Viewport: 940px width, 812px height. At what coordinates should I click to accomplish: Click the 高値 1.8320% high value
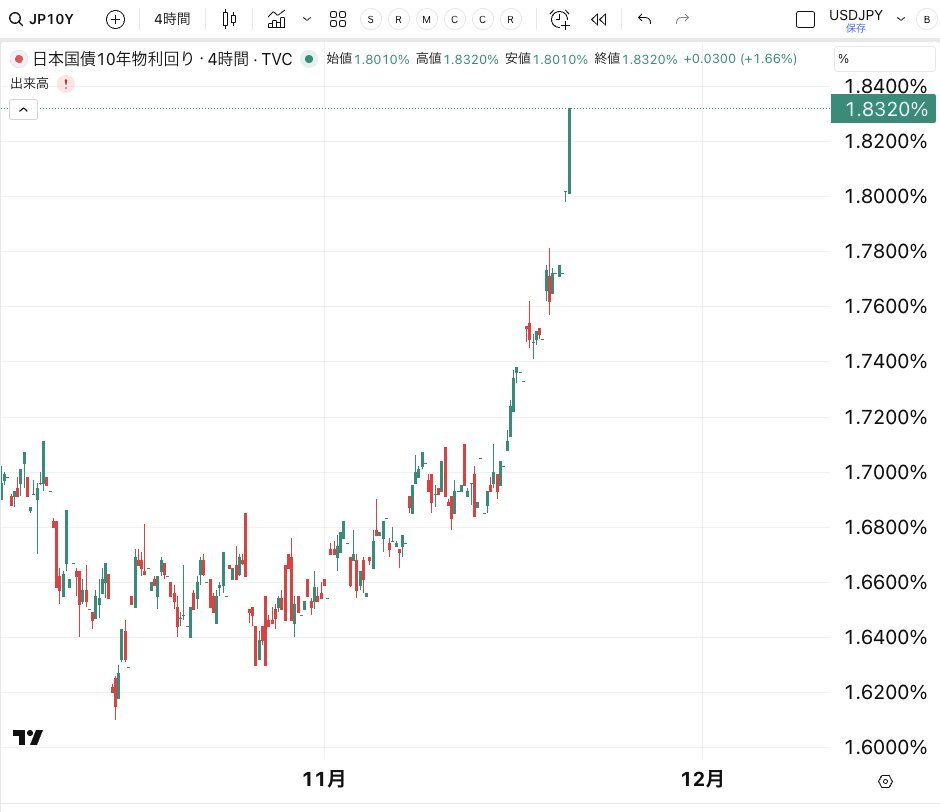457,59
